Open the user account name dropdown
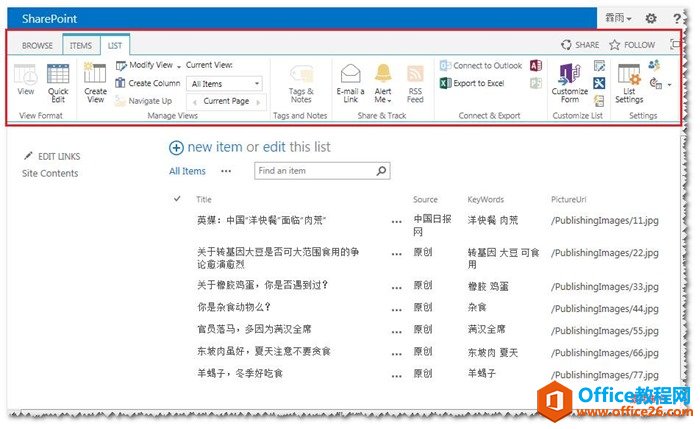The height and width of the screenshot is (429, 700). coord(618,18)
